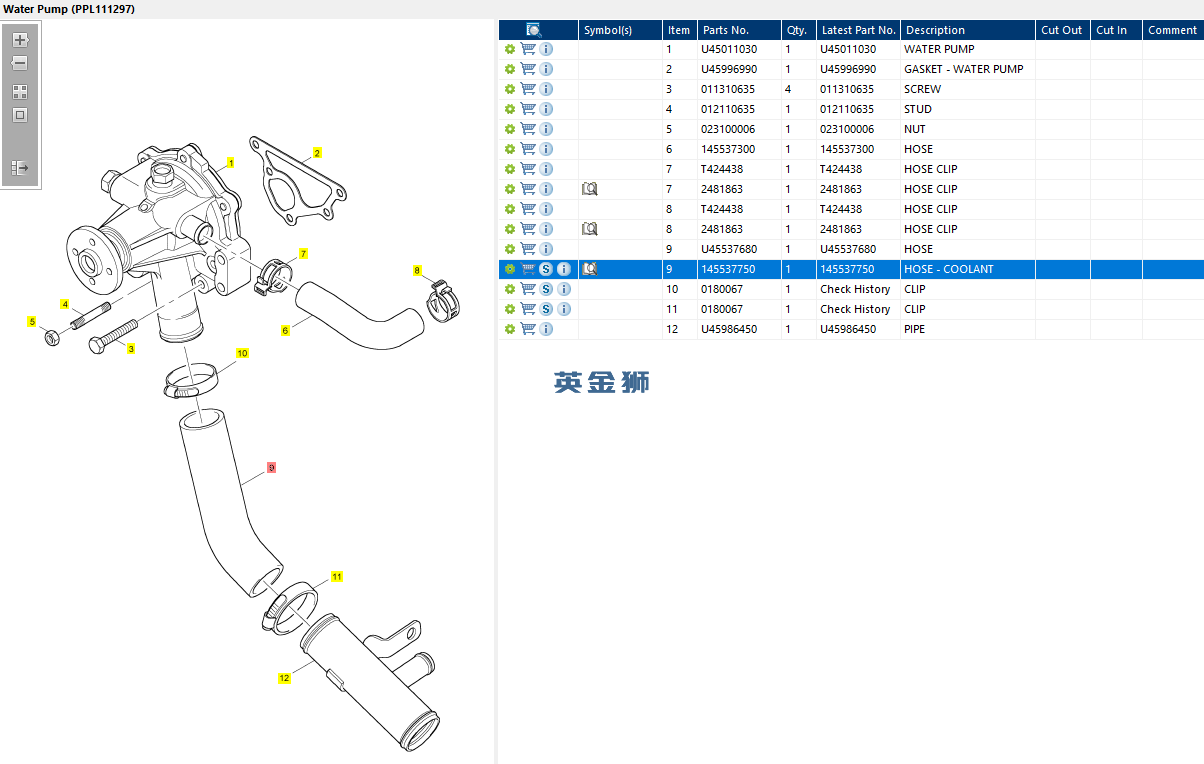This screenshot has width=1204, height=764.
Task: Click callout label 1 near the water pump
Action: tap(231, 163)
